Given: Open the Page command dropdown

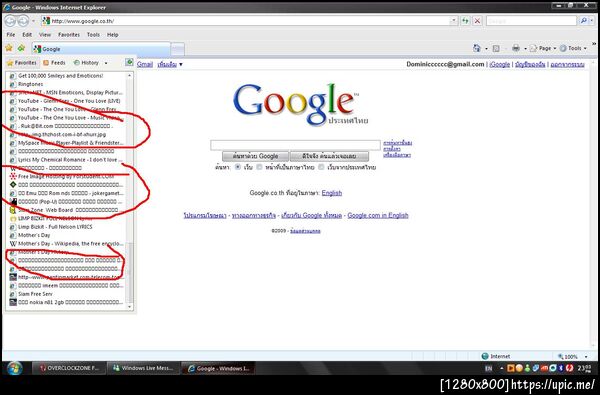Looking at the screenshot, I should click(x=543, y=48).
